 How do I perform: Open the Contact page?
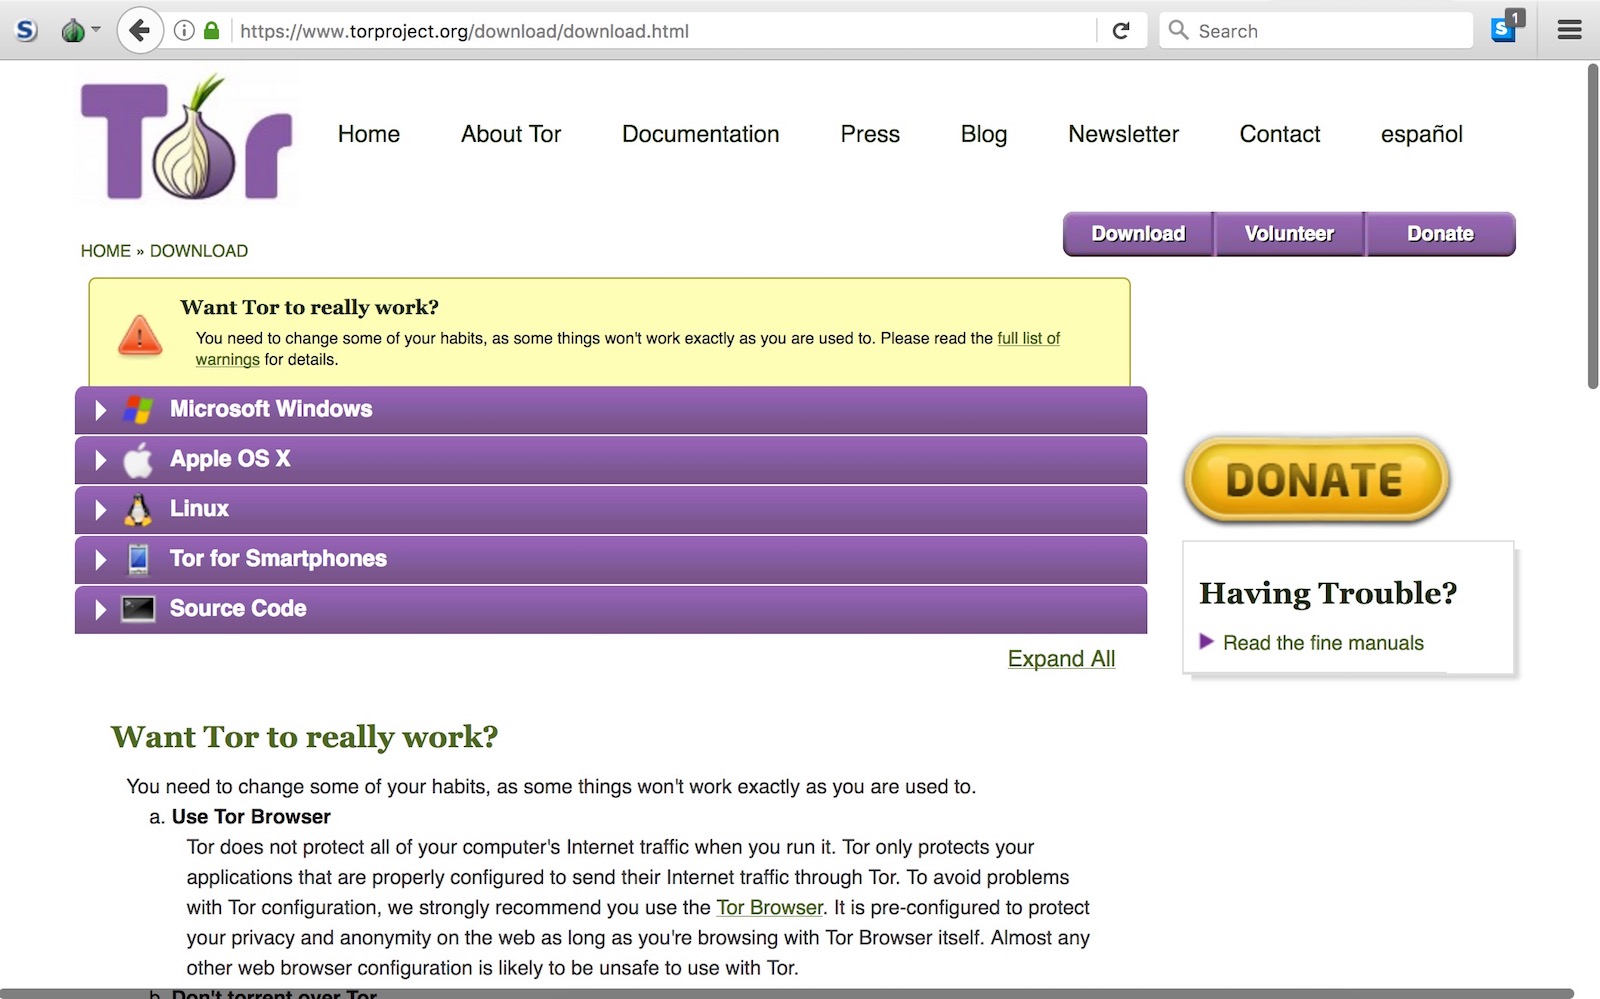[1280, 134]
